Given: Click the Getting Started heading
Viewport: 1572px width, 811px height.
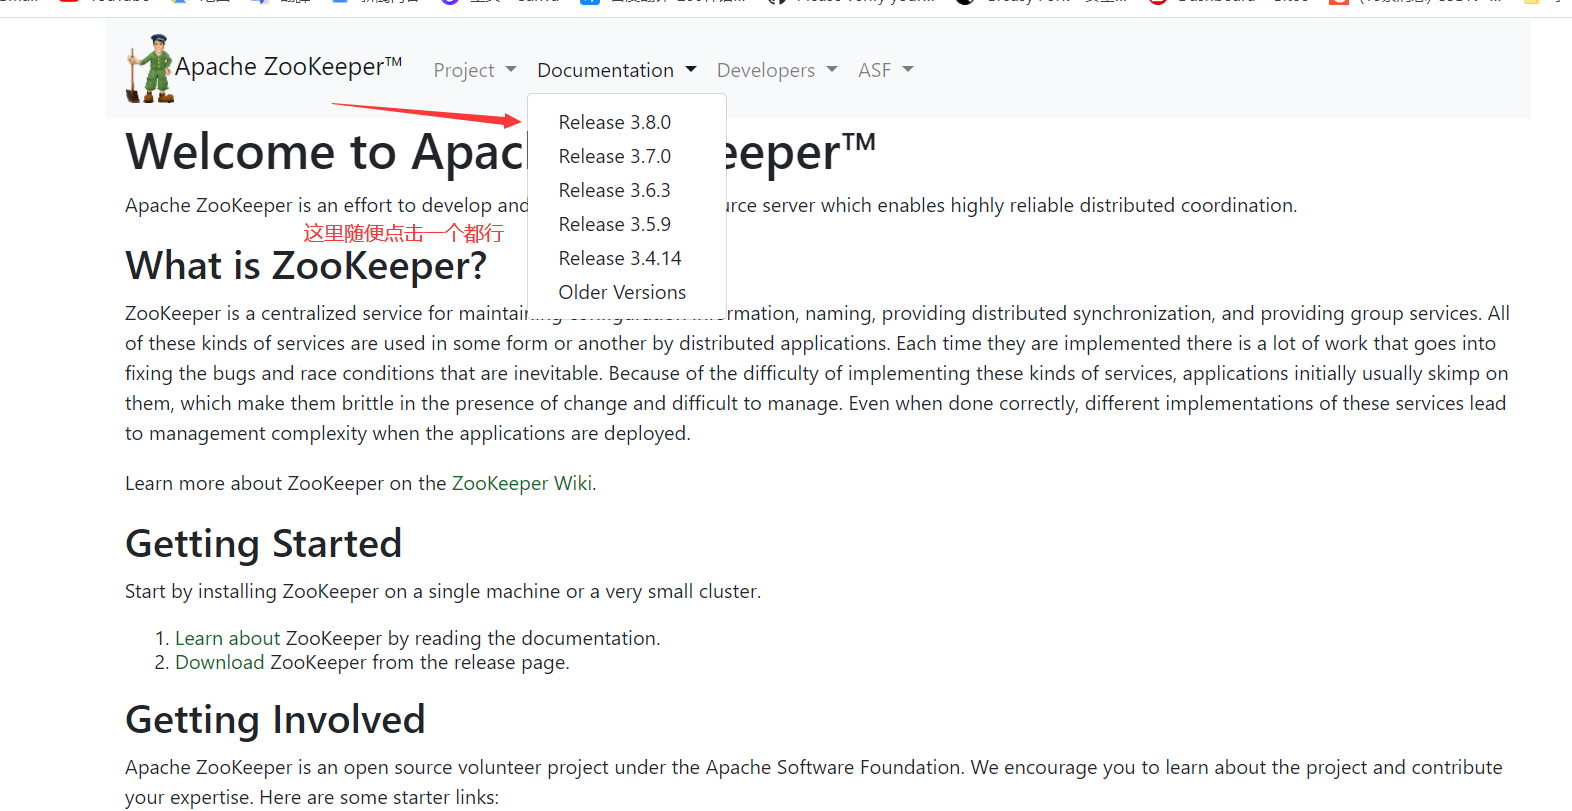Looking at the screenshot, I should pyautogui.click(x=263, y=544).
